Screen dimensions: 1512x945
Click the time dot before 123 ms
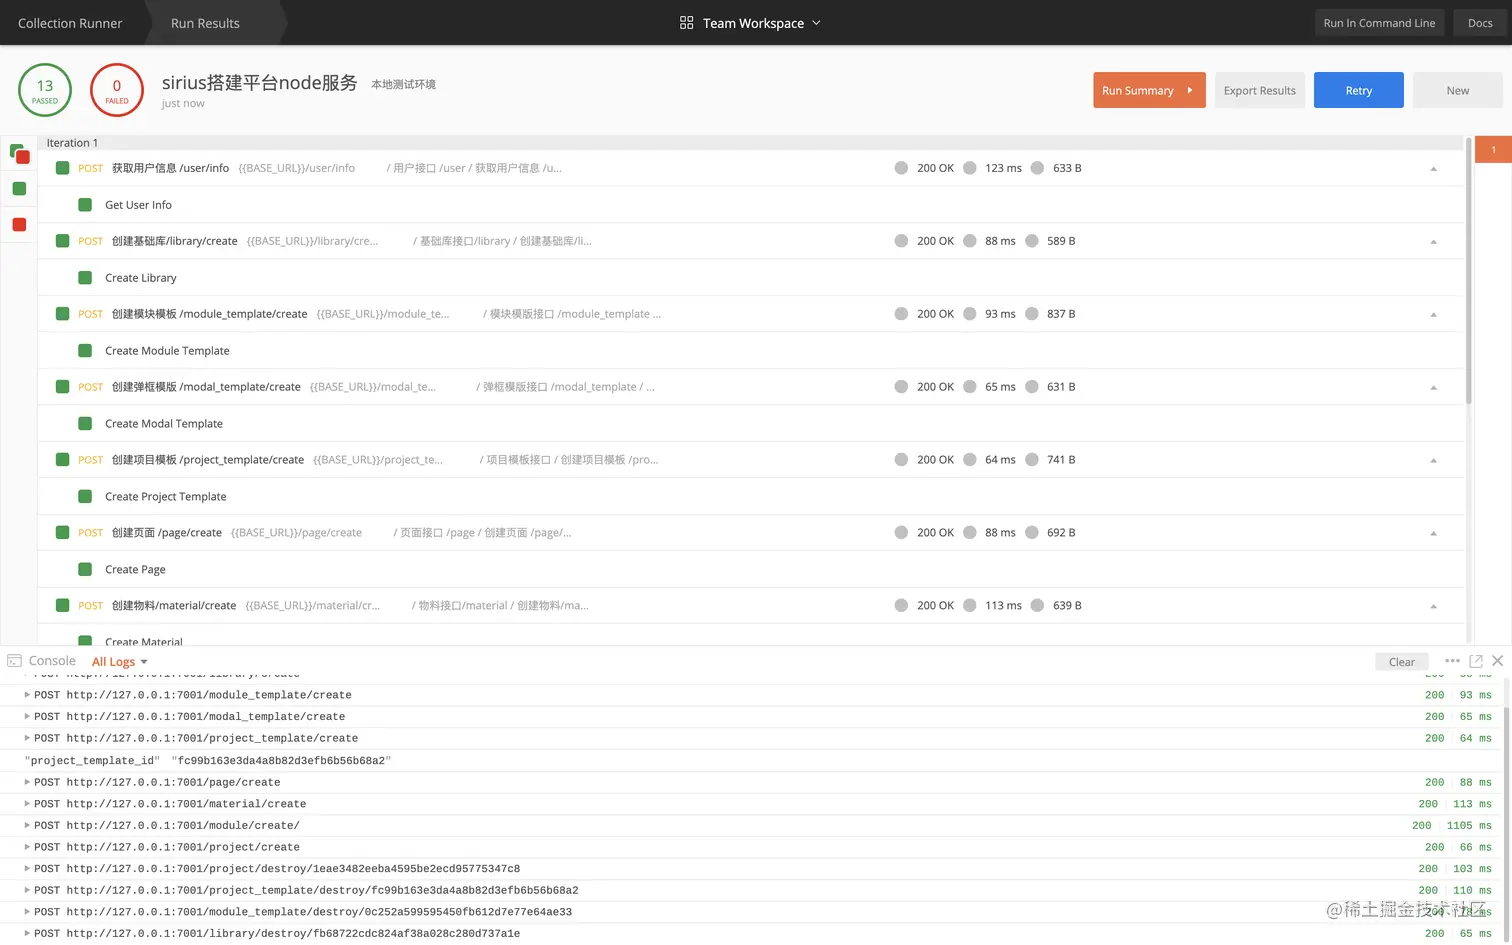969,168
